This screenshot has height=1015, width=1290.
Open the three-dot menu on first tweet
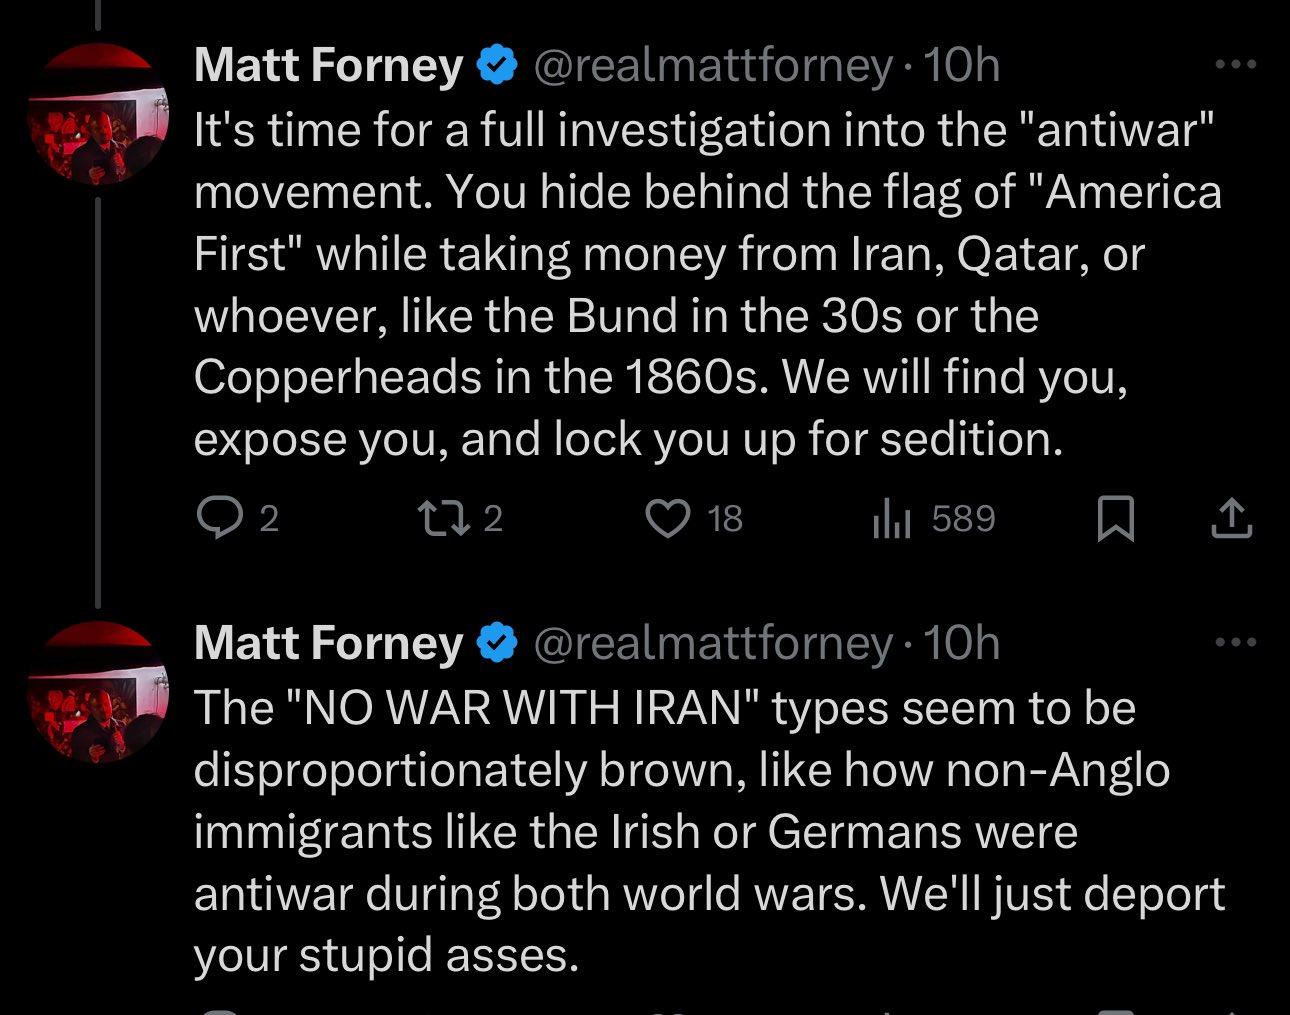click(1236, 65)
